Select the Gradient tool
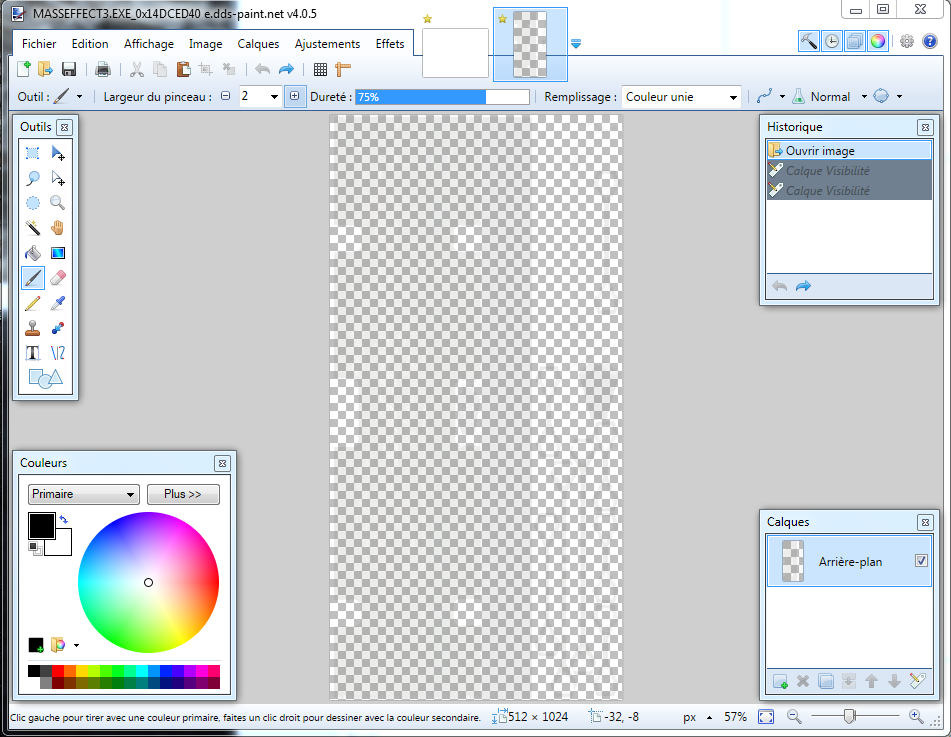The height and width of the screenshot is (737, 951). pos(58,253)
